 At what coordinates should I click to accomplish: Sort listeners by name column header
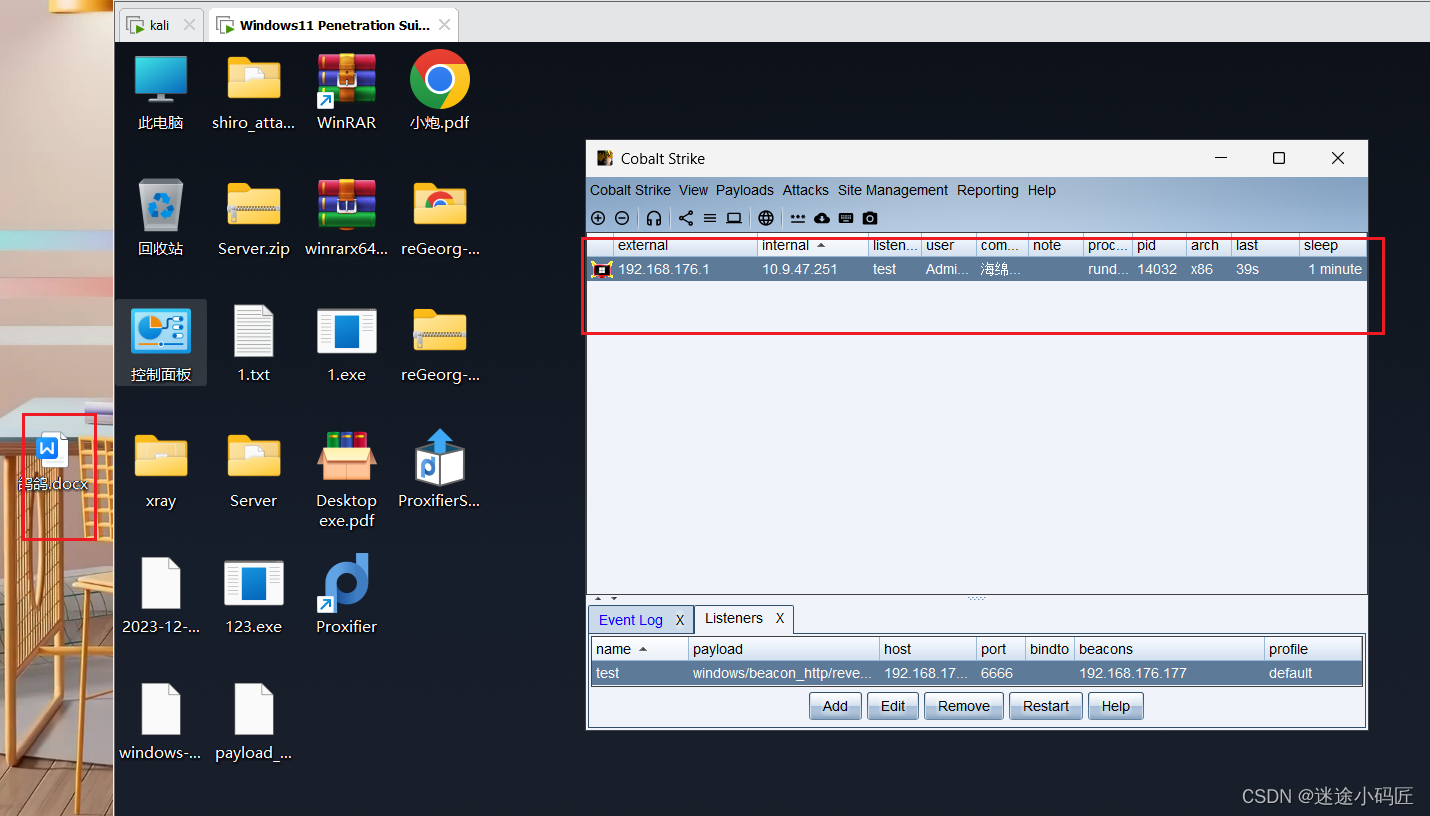click(x=640, y=649)
